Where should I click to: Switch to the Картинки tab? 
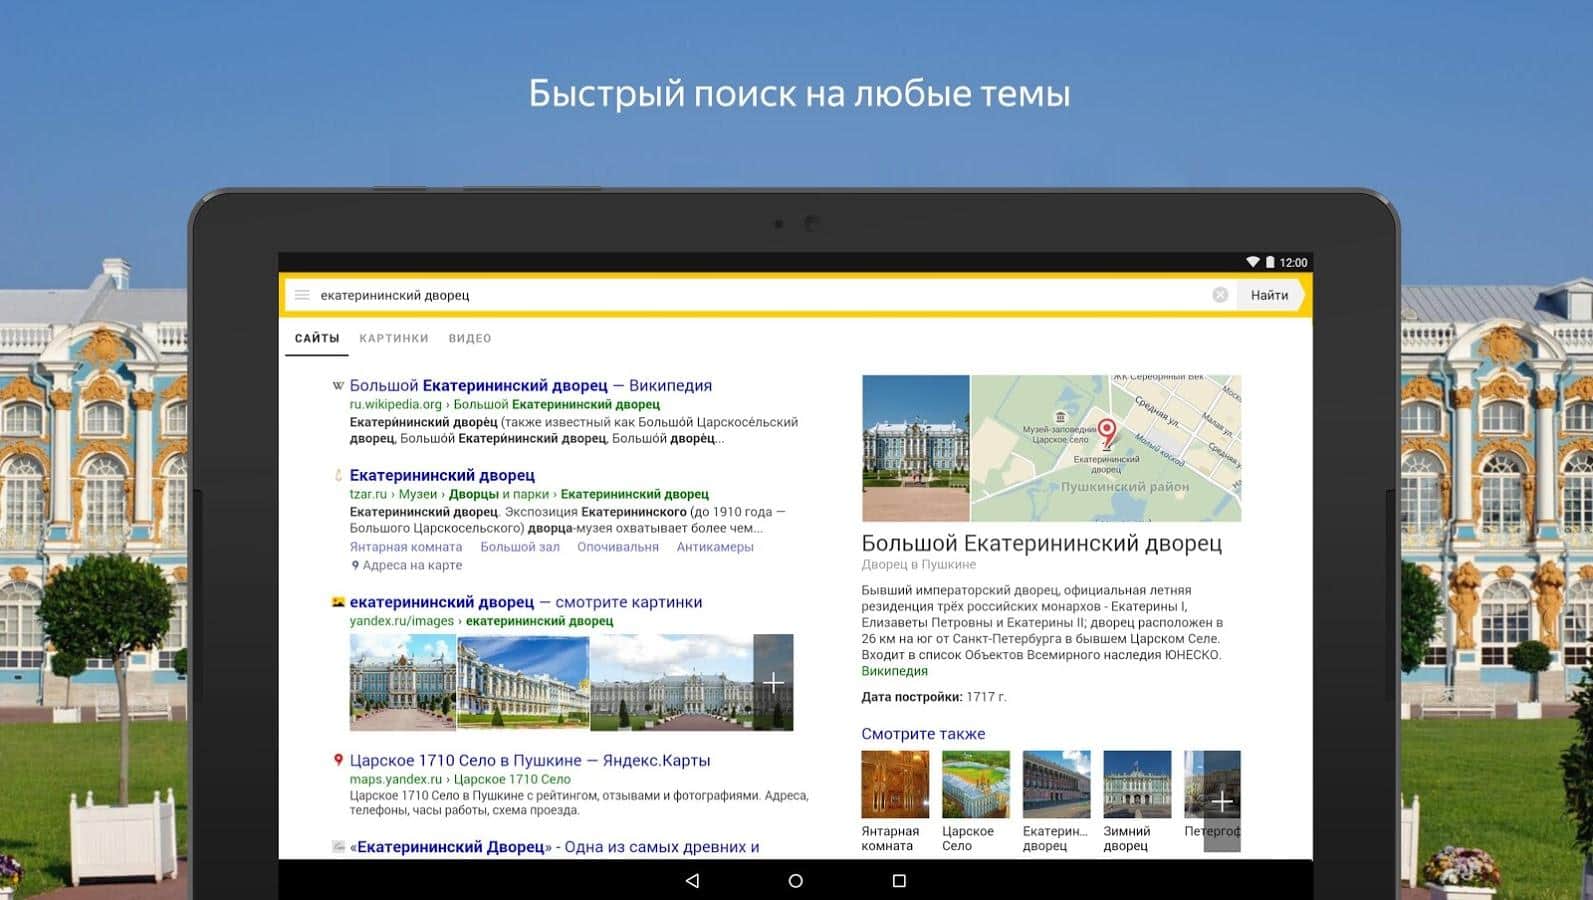(x=394, y=339)
